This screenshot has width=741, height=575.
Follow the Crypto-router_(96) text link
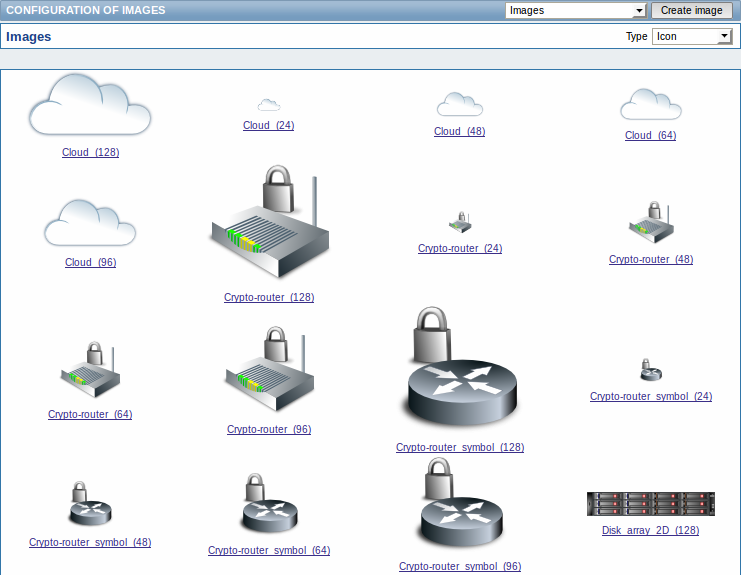point(269,429)
